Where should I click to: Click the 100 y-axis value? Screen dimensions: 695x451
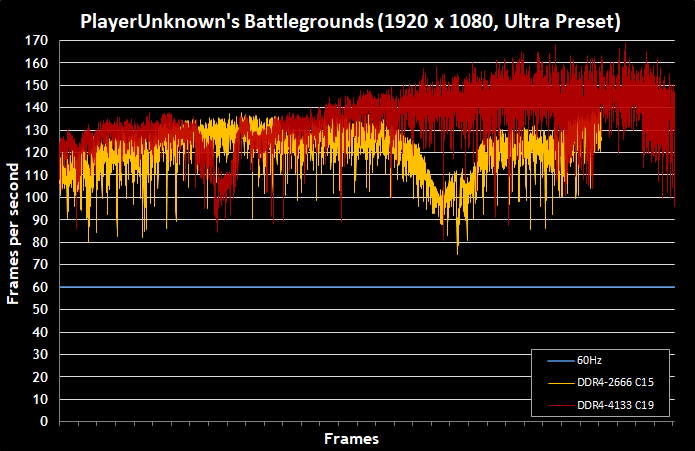pyautogui.click(x=36, y=197)
